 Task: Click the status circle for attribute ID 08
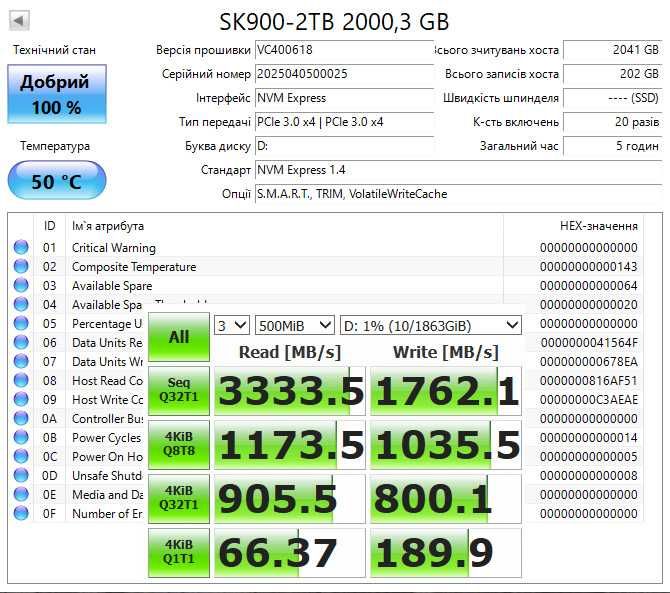21,380
